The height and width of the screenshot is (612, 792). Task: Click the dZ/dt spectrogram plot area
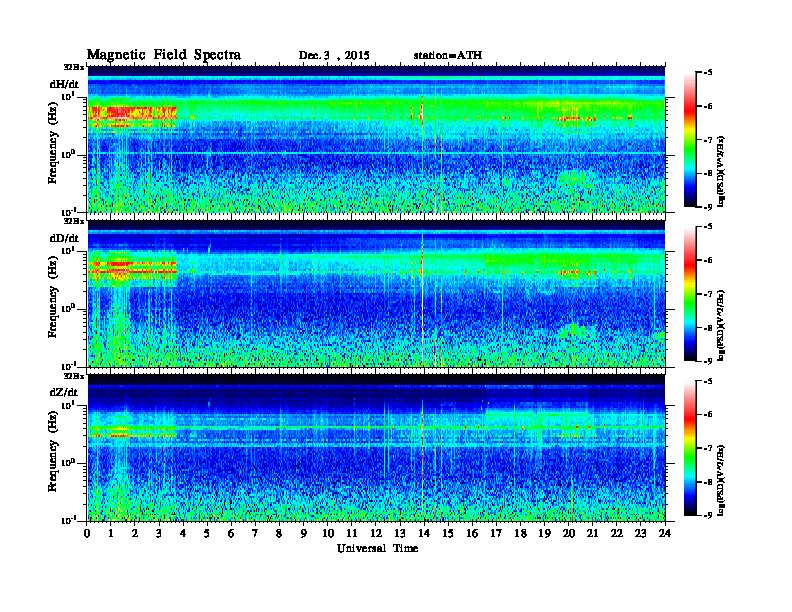(x=376, y=448)
